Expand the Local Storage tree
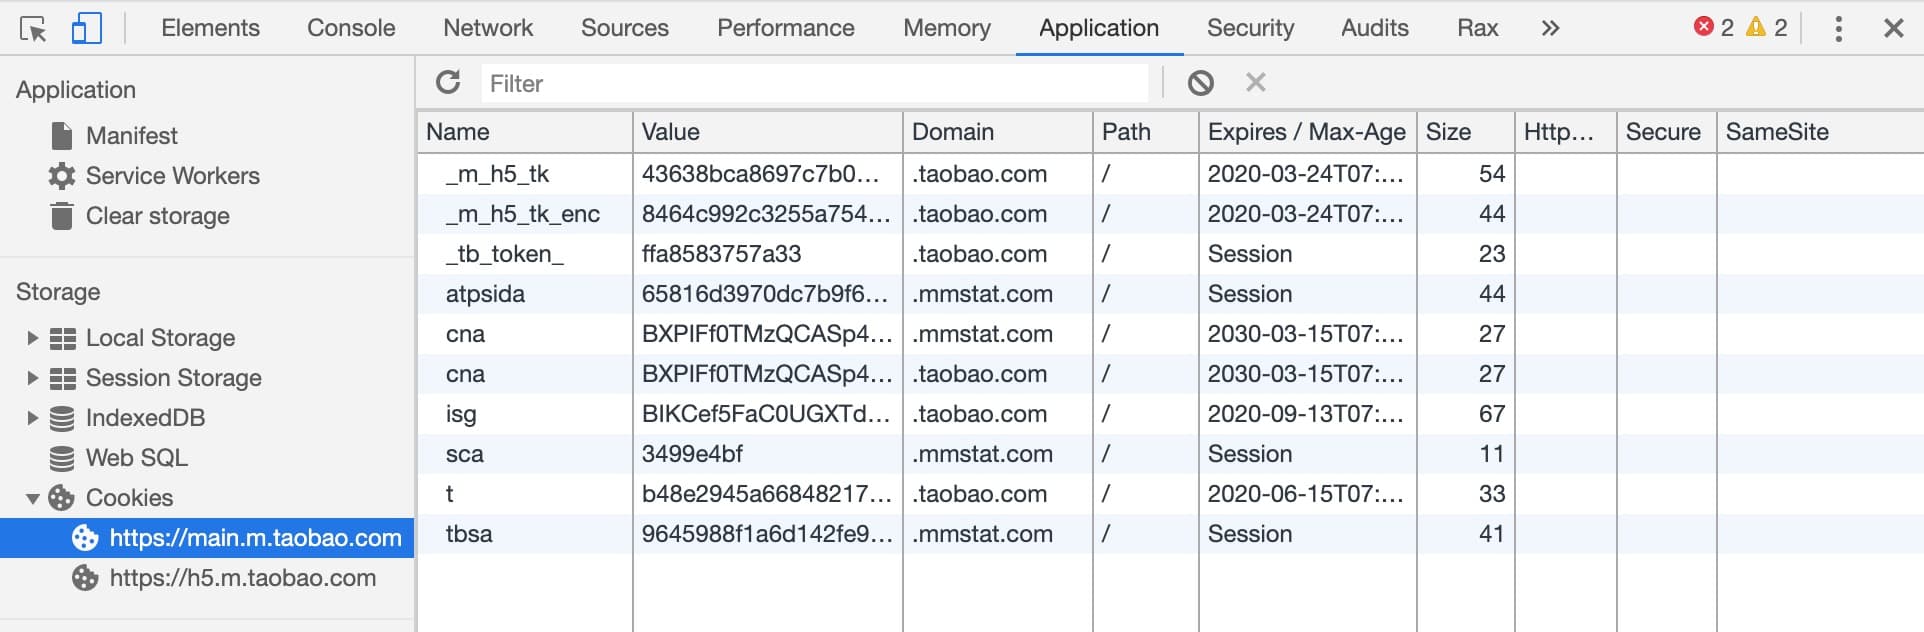1924x632 pixels. 32,338
